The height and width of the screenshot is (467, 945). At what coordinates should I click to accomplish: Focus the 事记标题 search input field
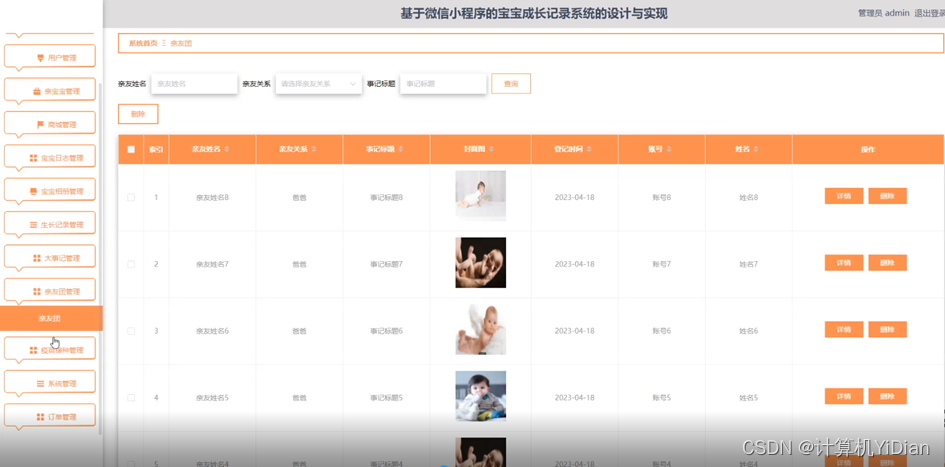coord(443,84)
